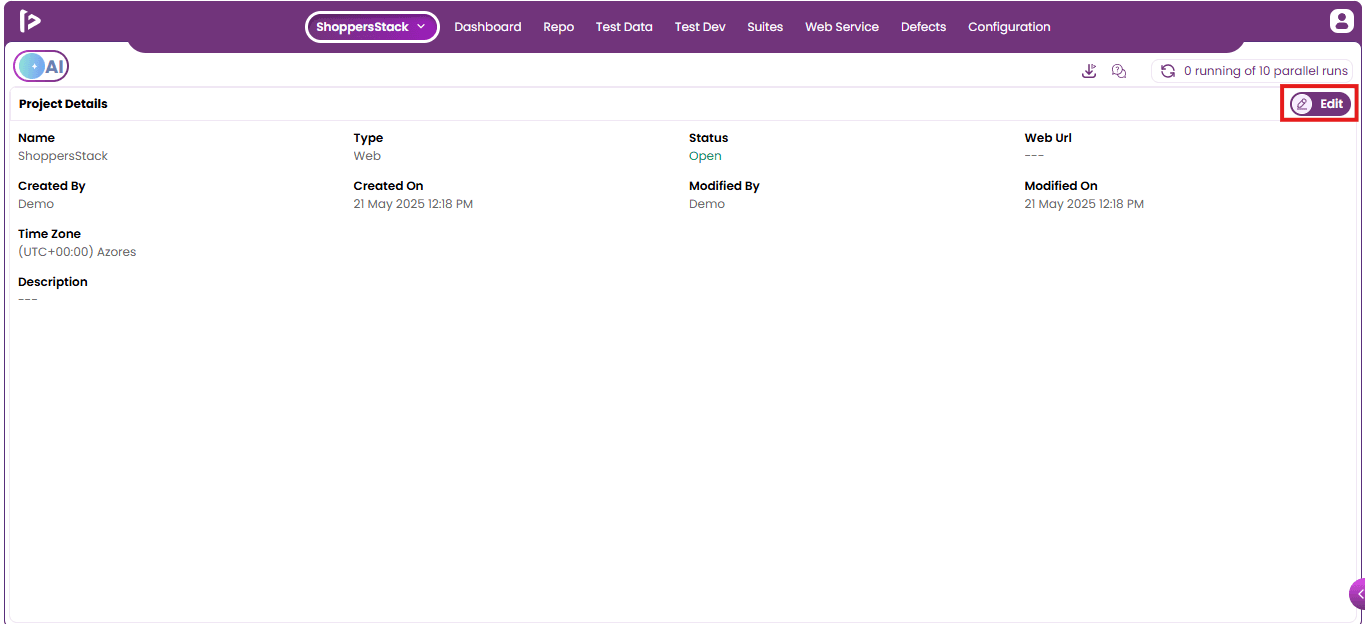Click the Project Details heading
This screenshot has height=624, width=1365.
(x=63, y=104)
